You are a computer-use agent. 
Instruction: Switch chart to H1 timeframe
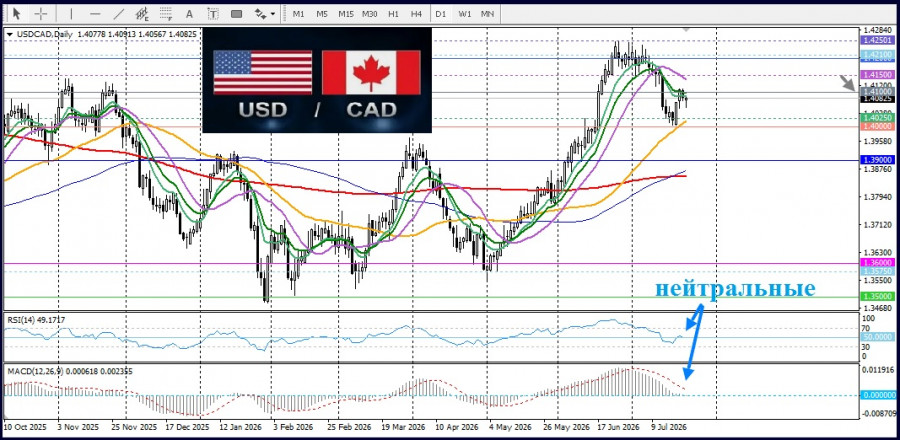(393, 13)
